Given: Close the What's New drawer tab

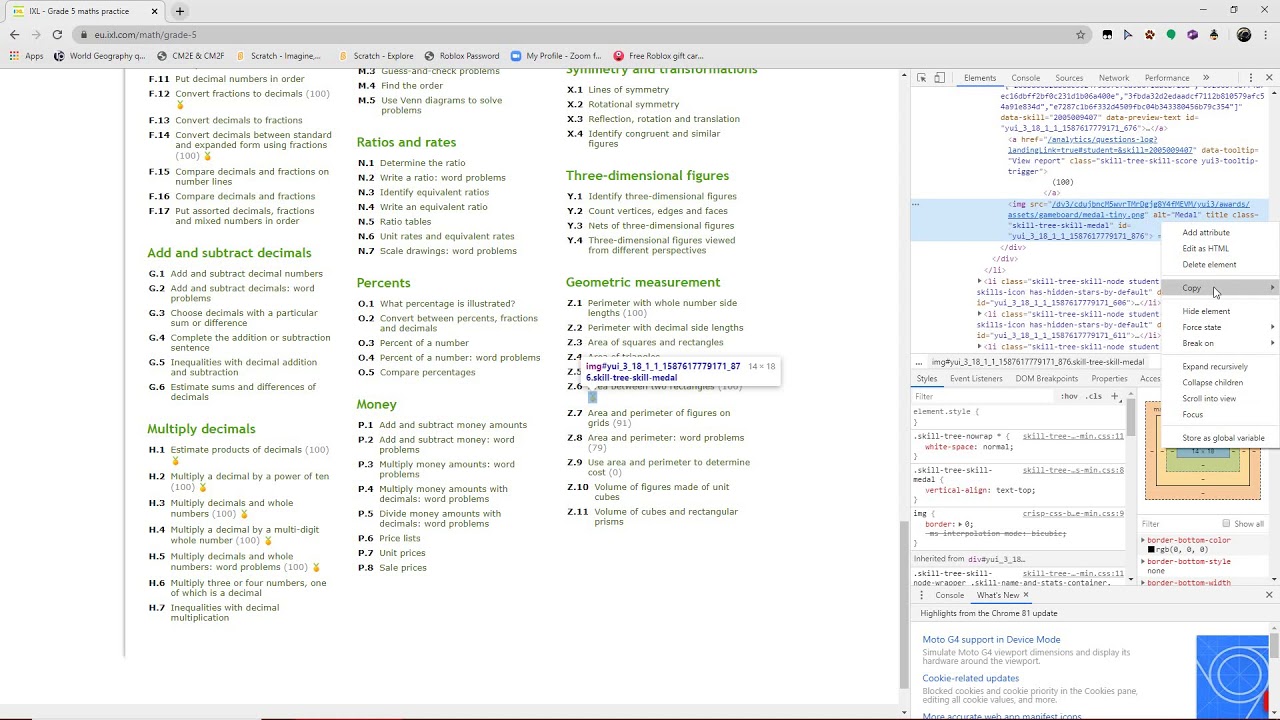Looking at the screenshot, I should tap(1025, 596).
